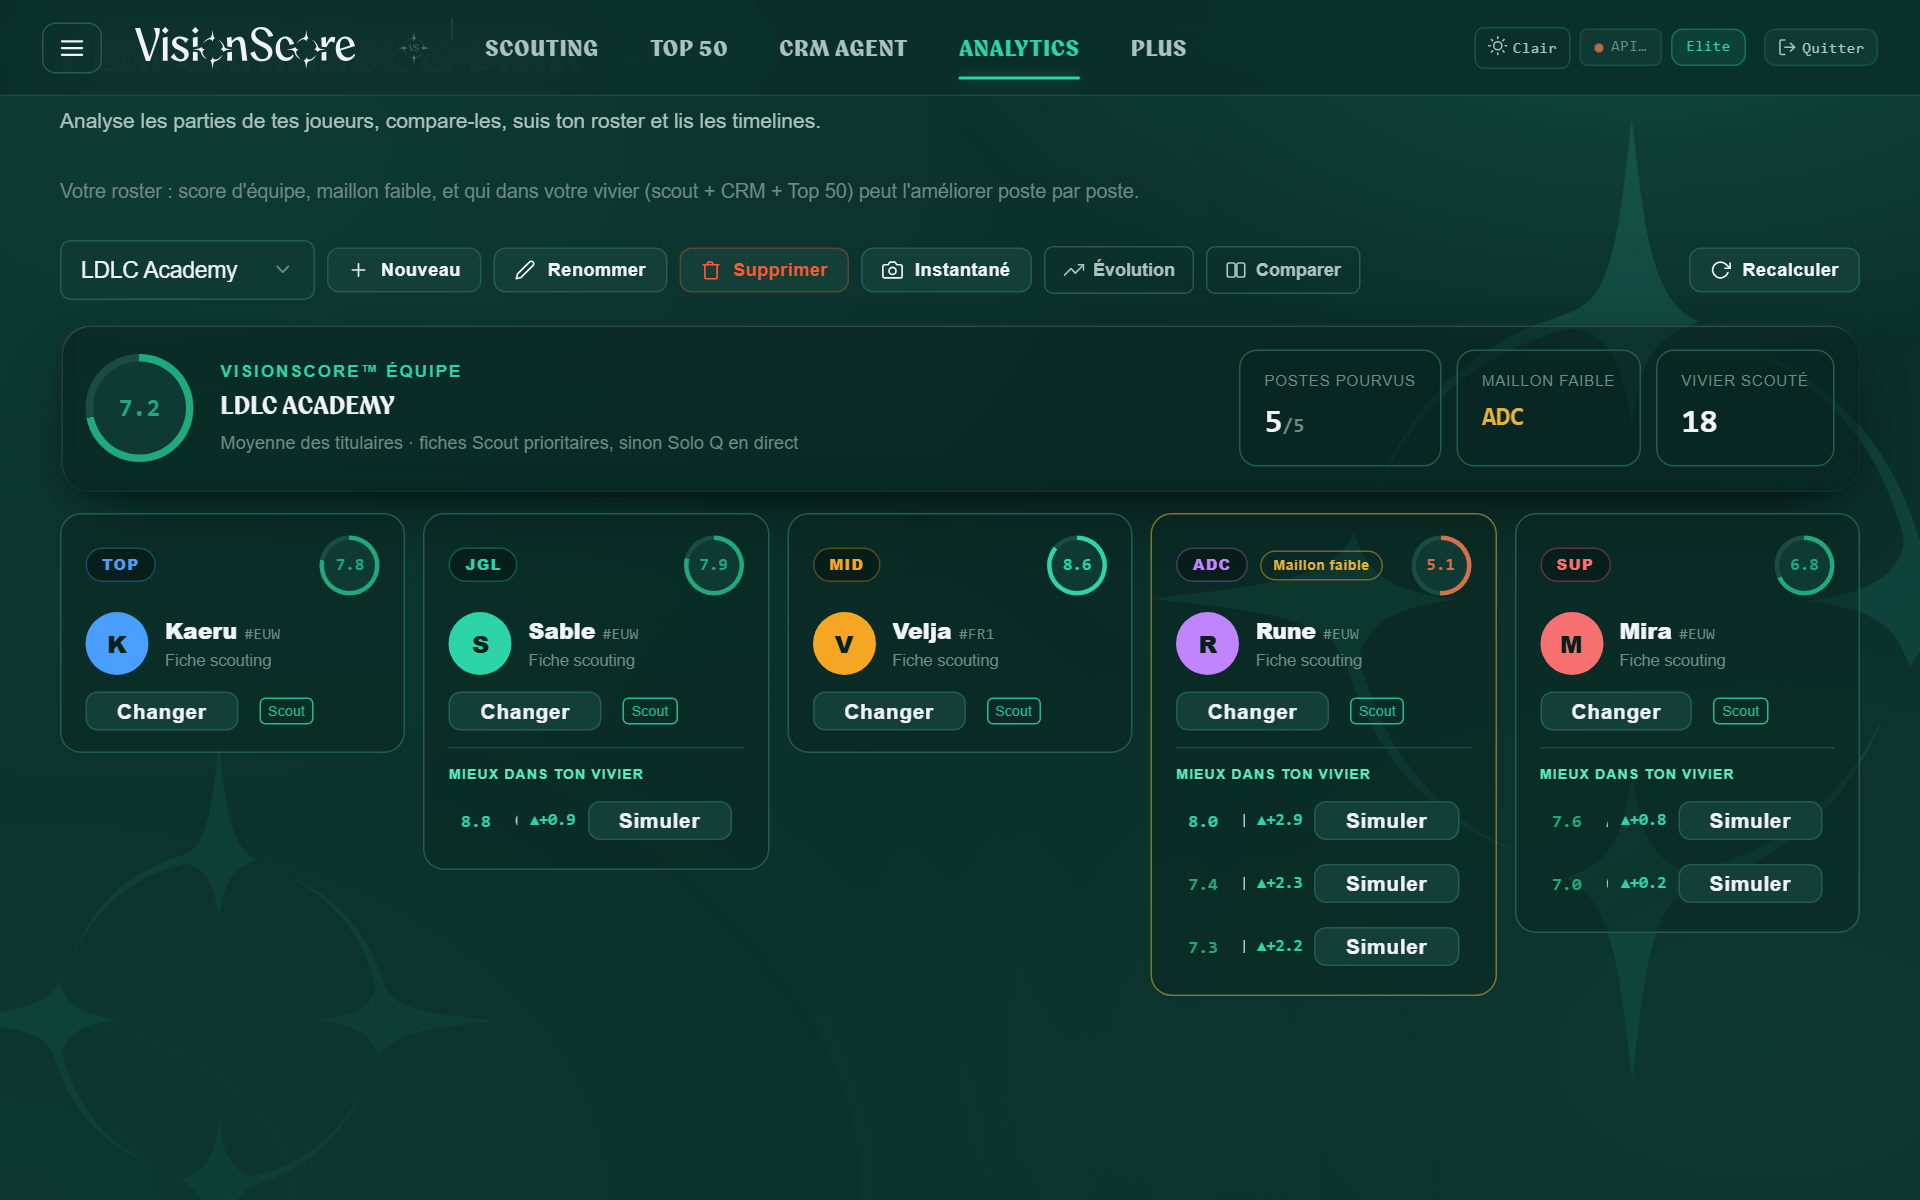Screen dimensions: 1920x1200
Task: Click Mira's red M avatar
Action: [x=1571, y=644]
